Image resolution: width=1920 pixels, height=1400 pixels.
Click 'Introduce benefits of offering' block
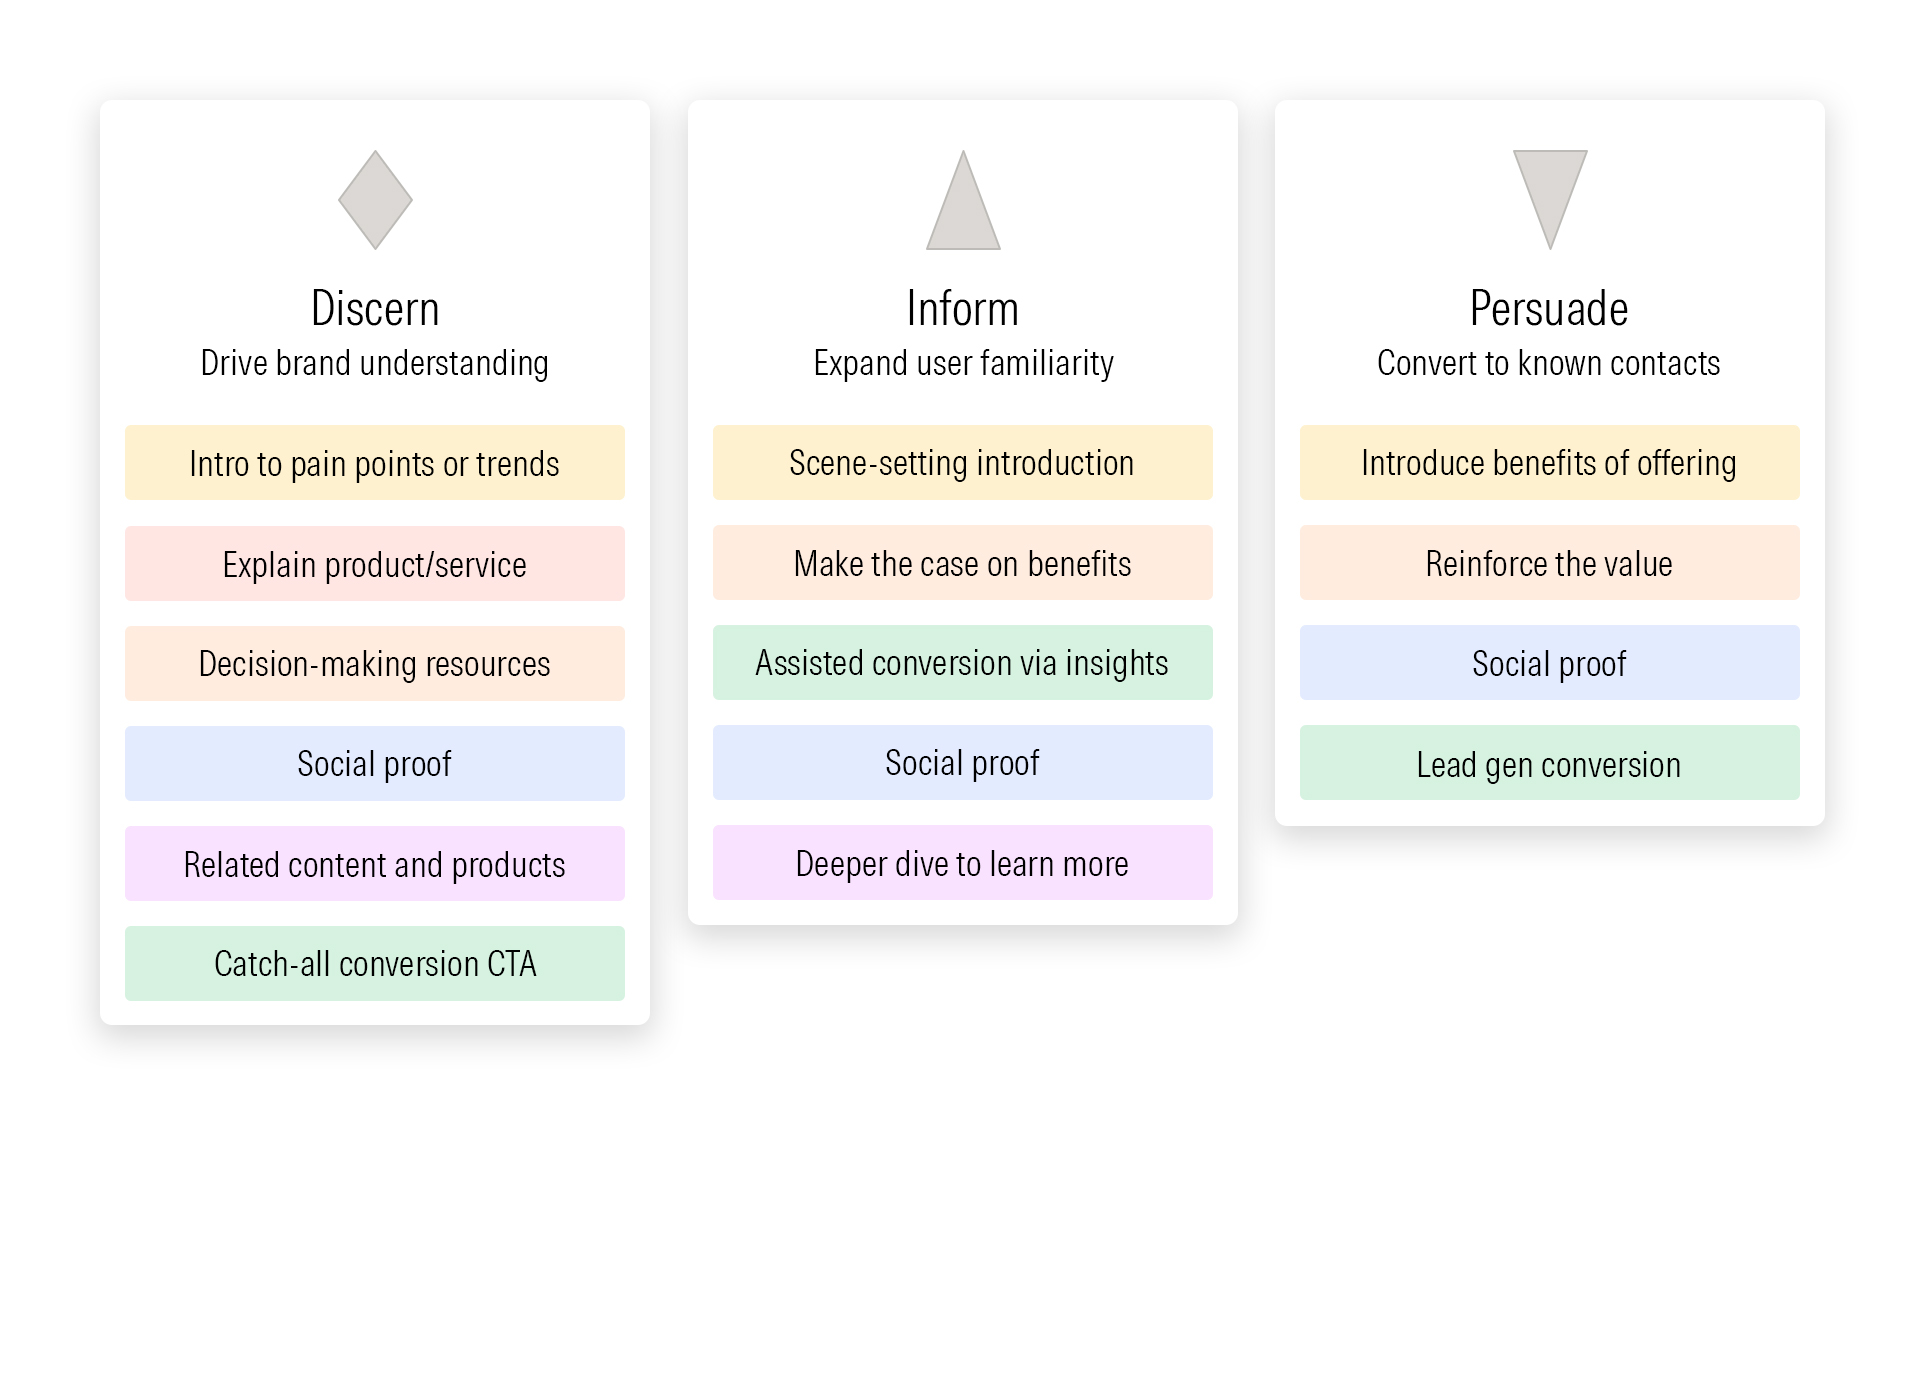tap(1550, 463)
